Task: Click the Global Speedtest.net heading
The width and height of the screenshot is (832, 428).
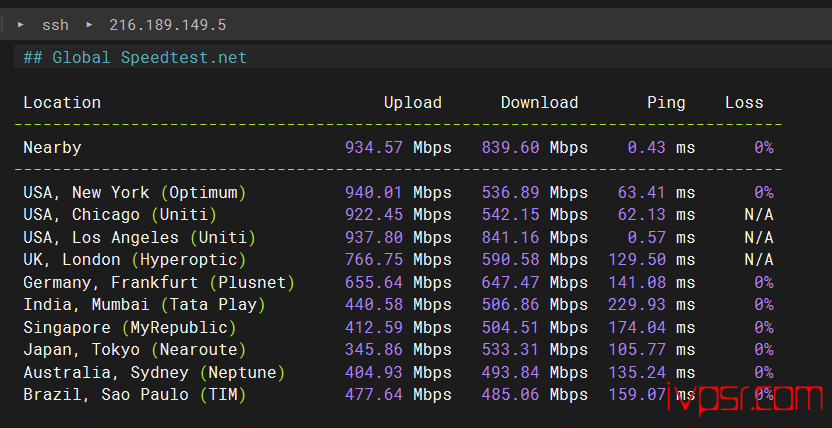Action: pyautogui.click(x=135, y=57)
